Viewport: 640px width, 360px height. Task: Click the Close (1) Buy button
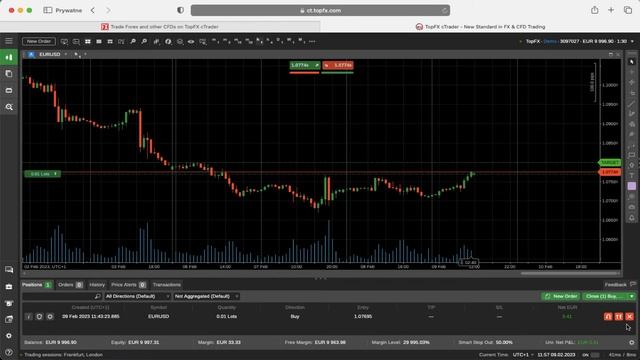tap(605, 296)
